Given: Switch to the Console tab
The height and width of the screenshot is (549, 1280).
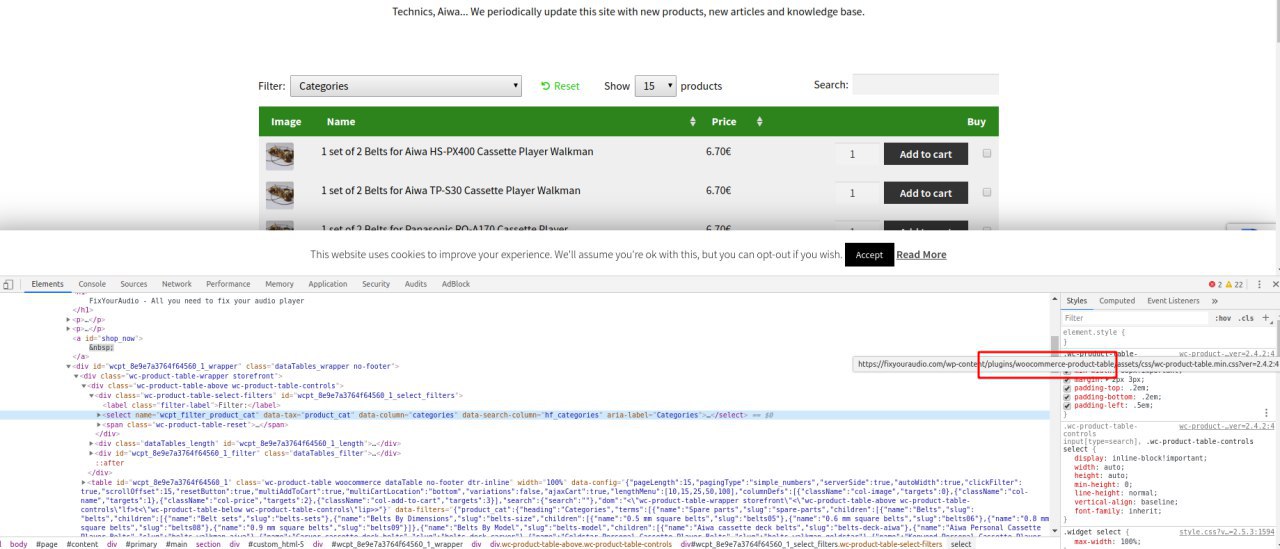Looking at the screenshot, I should [92, 284].
